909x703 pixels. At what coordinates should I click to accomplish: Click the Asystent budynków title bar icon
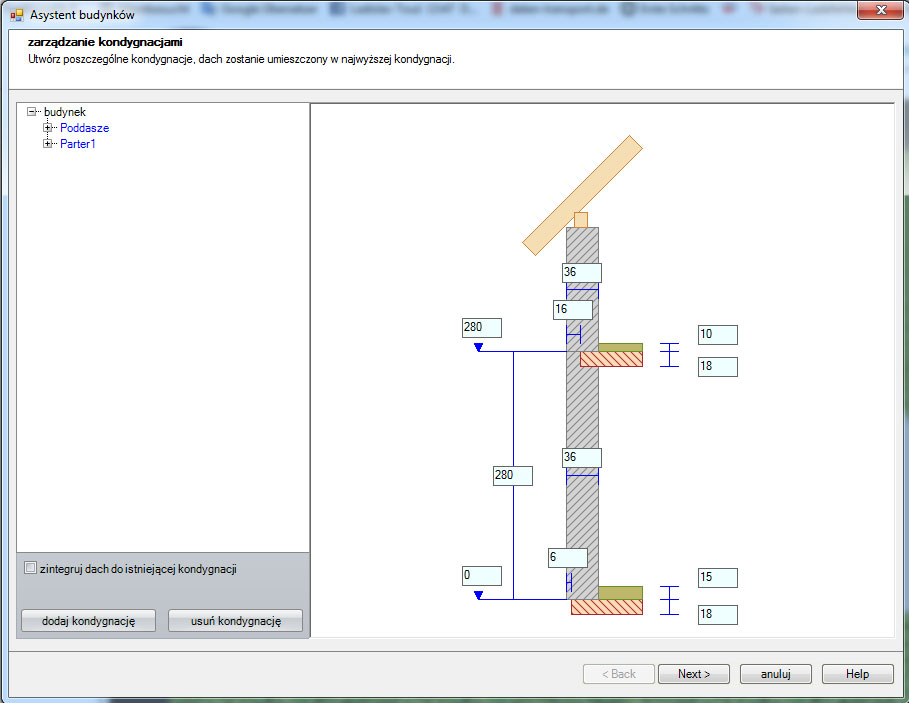(16, 15)
